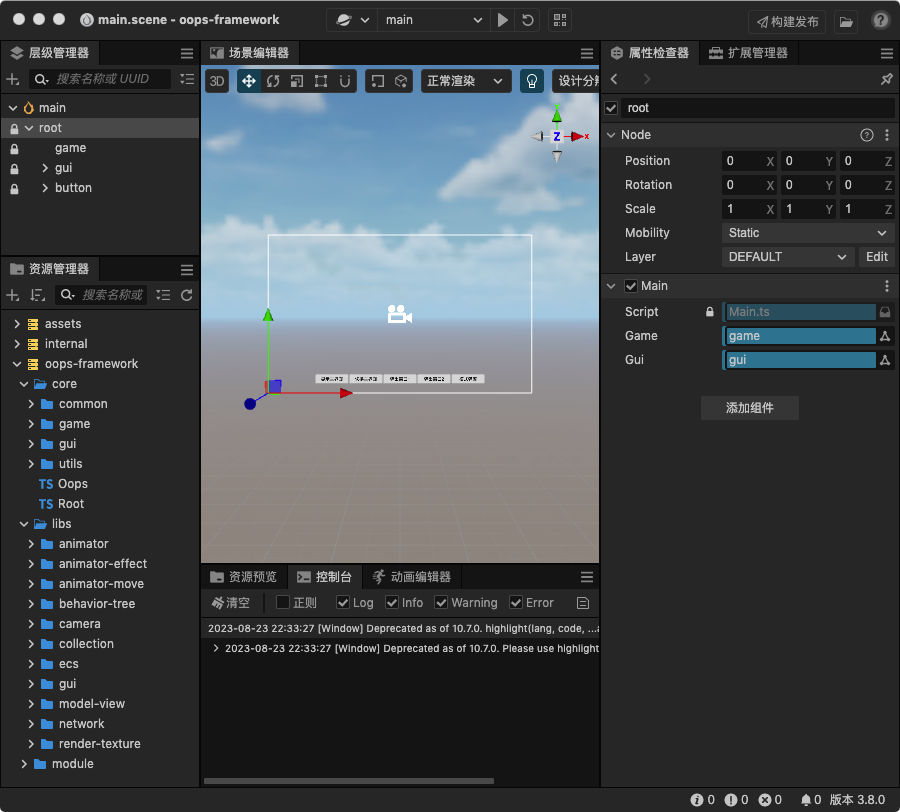
Task: Collapse the oops-framework core folder
Action: 23,383
